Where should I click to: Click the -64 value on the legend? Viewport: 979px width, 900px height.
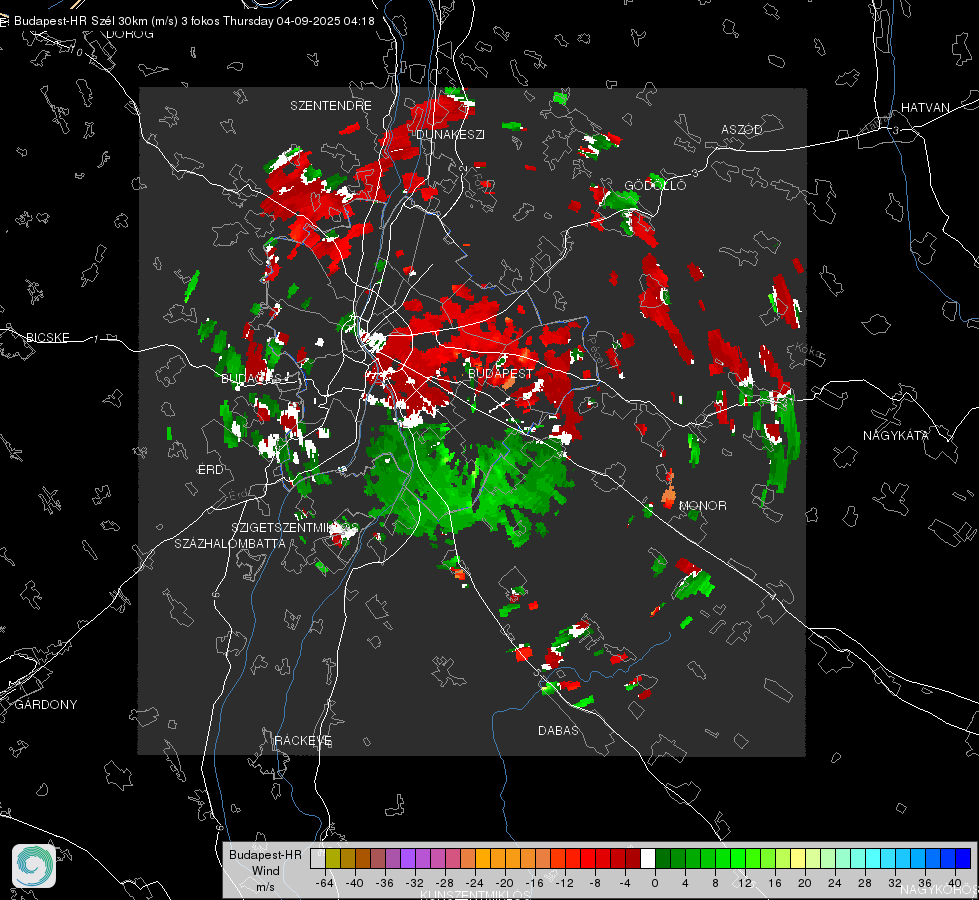click(325, 883)
